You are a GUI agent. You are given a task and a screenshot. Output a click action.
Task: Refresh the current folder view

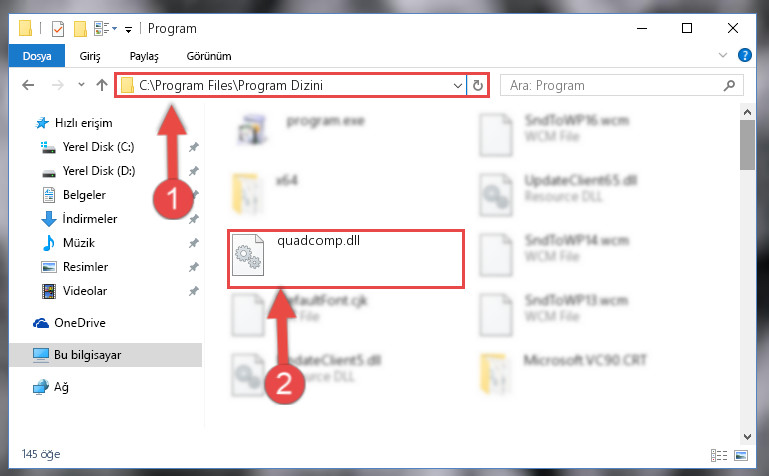(478, 85)
